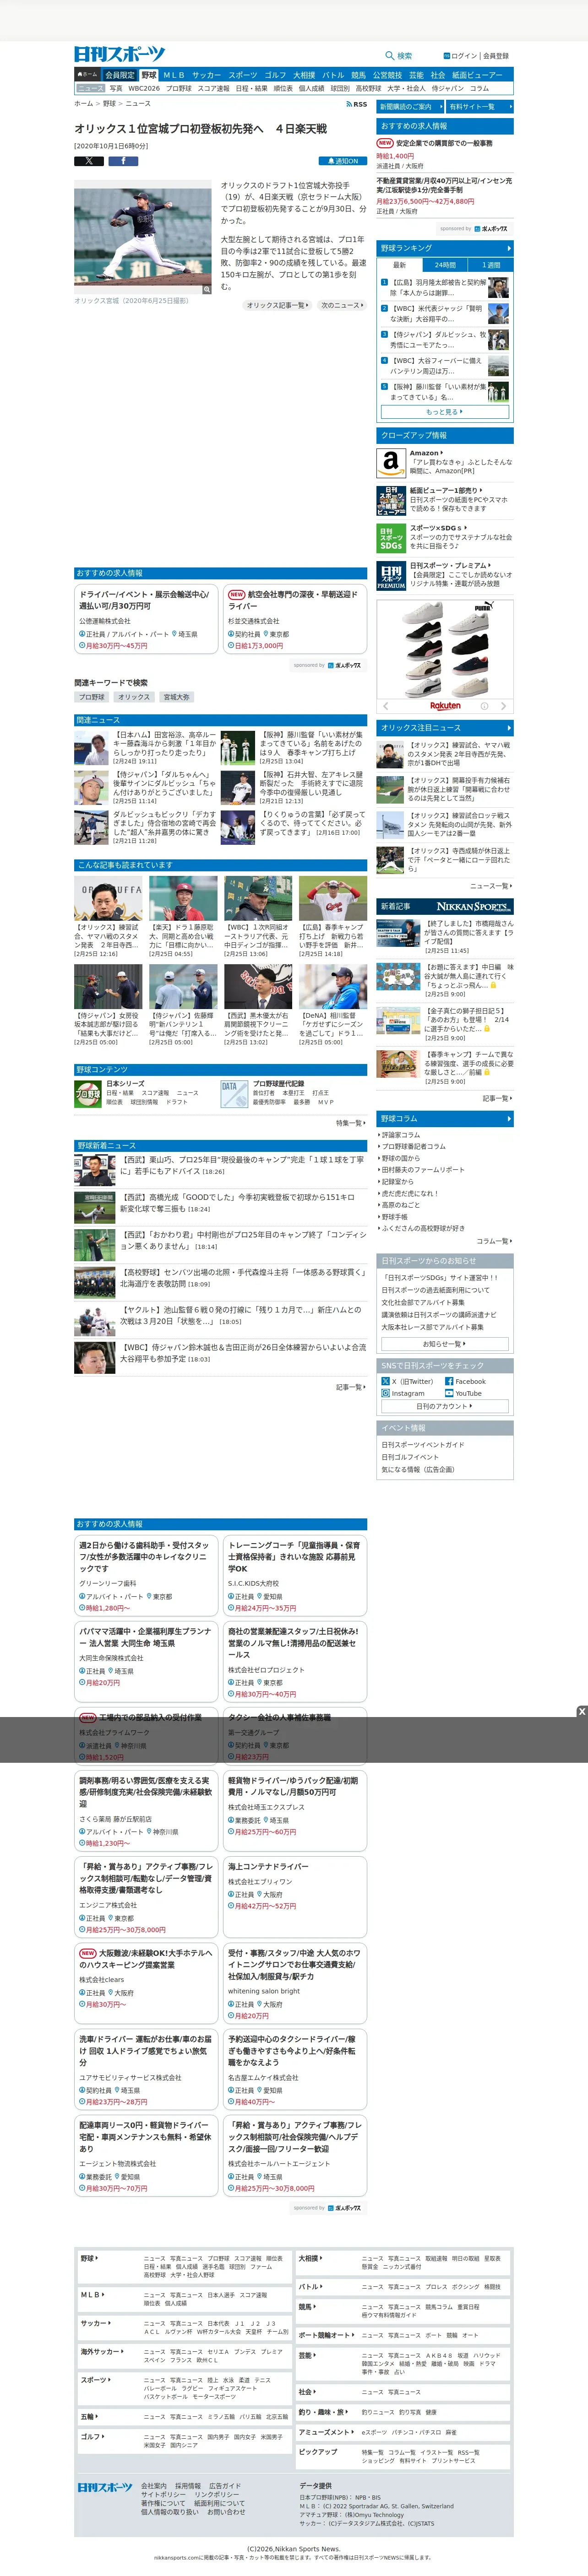Click the 野球 breadcrumb link
588x2576 pixels.
point(109,104)
